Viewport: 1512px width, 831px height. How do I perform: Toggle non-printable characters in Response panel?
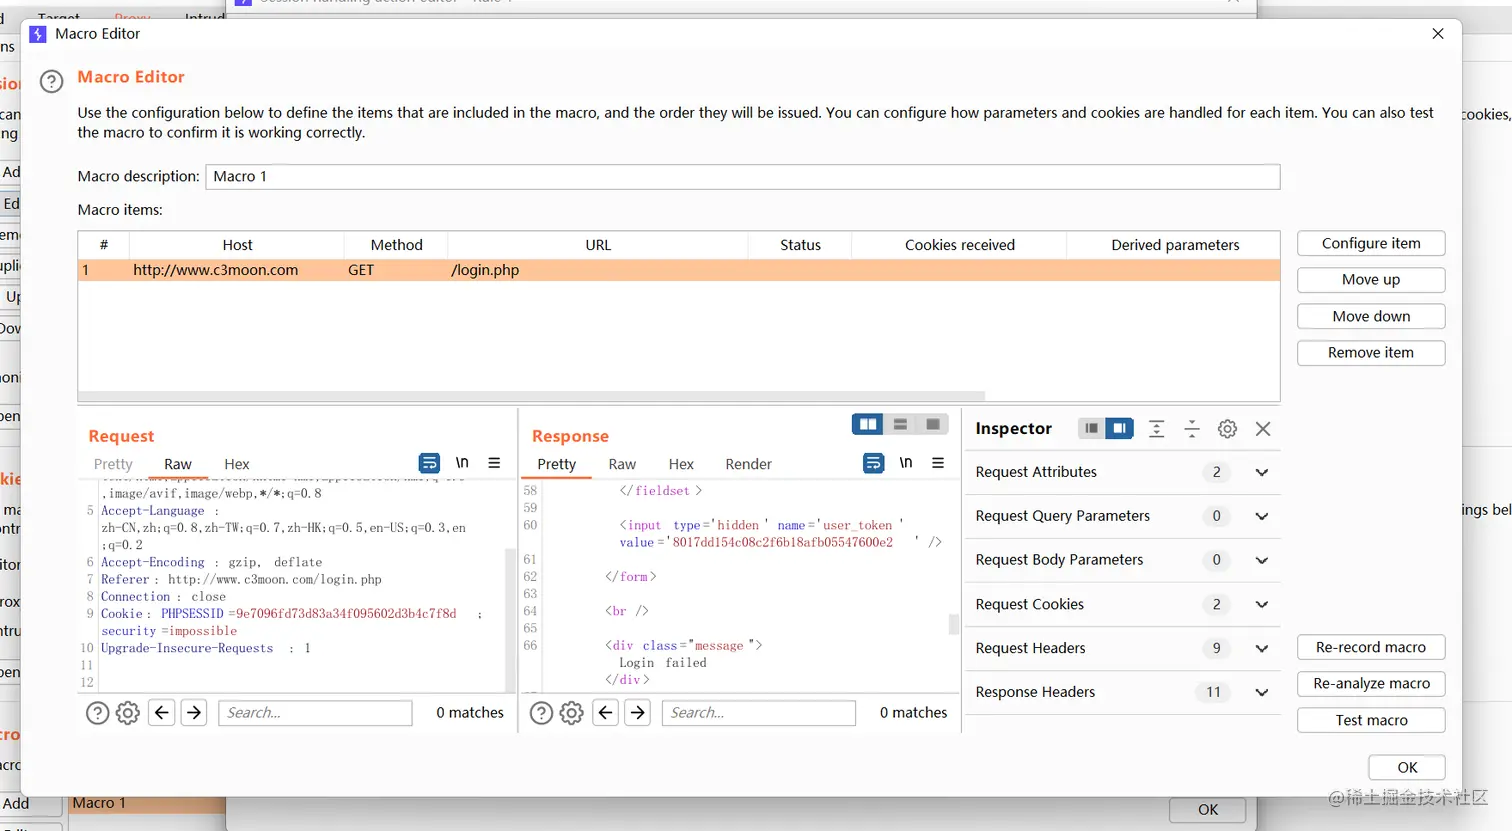(x=906, y=463)
